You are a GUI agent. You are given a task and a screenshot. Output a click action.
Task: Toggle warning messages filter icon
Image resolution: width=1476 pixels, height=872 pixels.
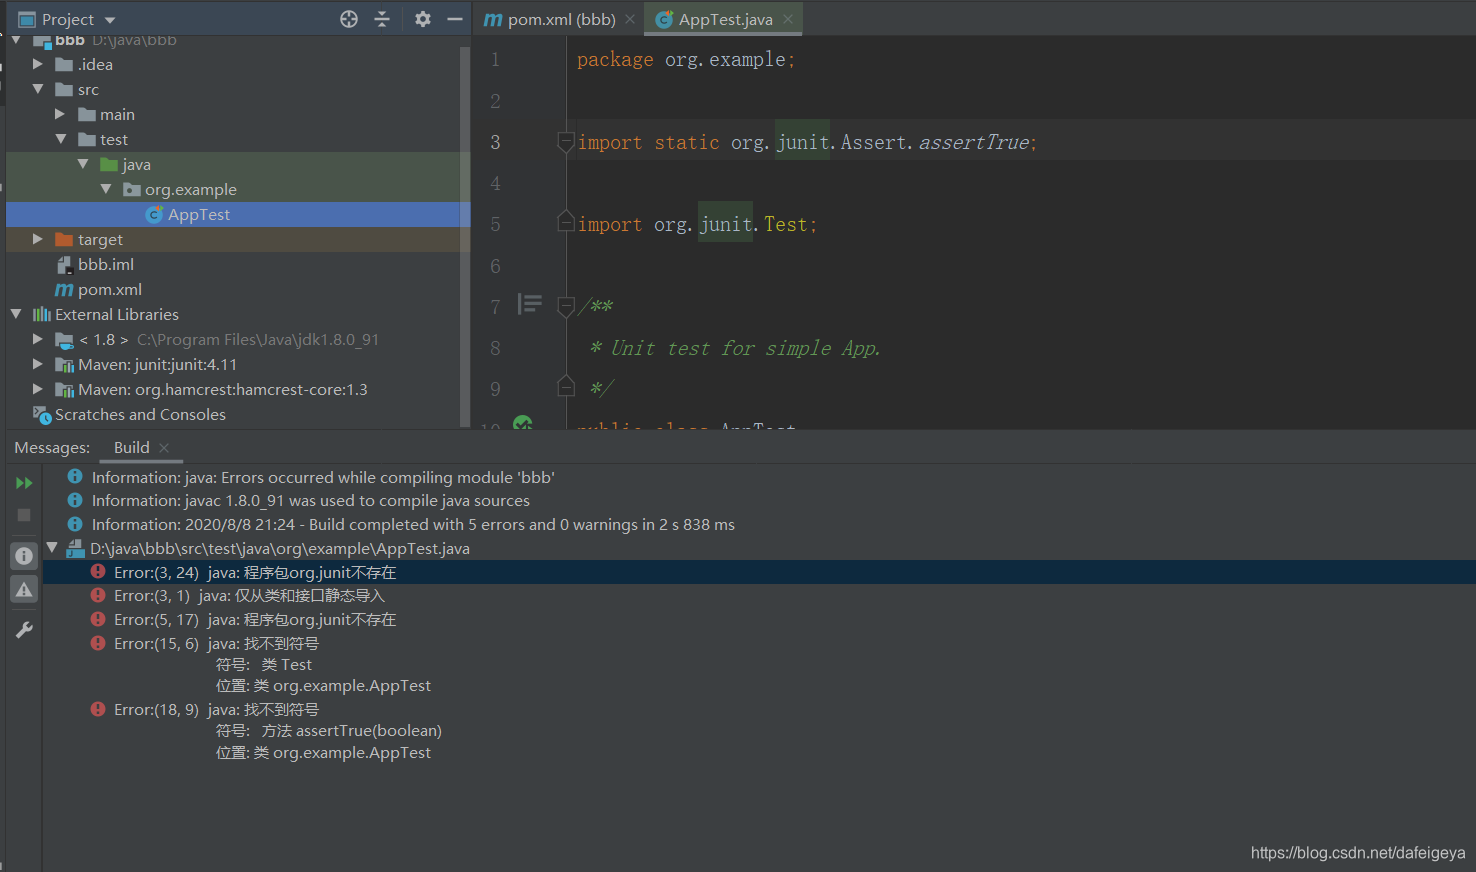[x=24, y=590]
